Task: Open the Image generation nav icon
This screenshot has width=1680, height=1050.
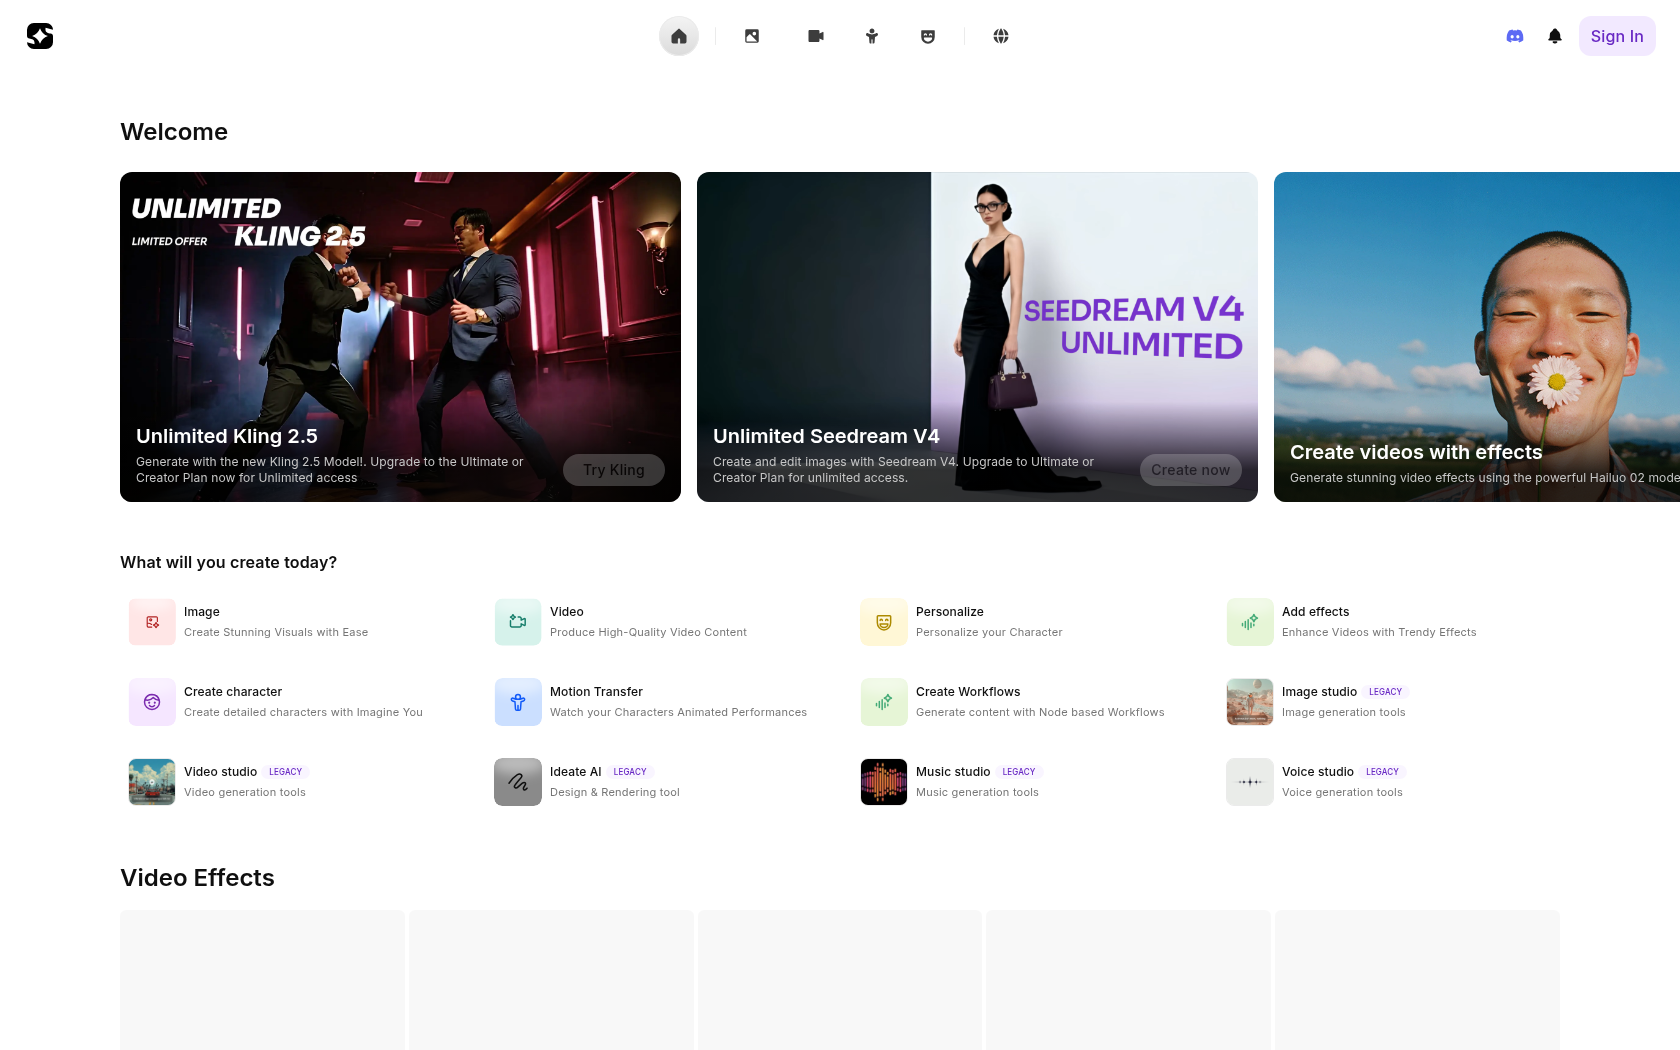Action: [752, 36]
